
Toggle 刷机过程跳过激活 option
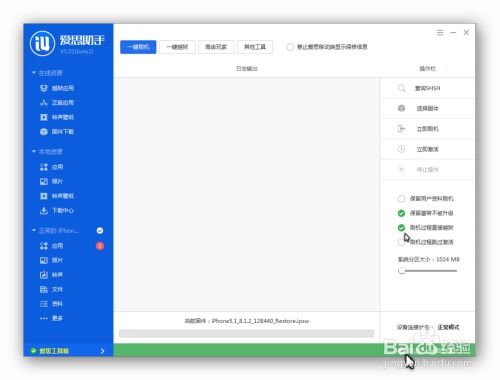401,242
